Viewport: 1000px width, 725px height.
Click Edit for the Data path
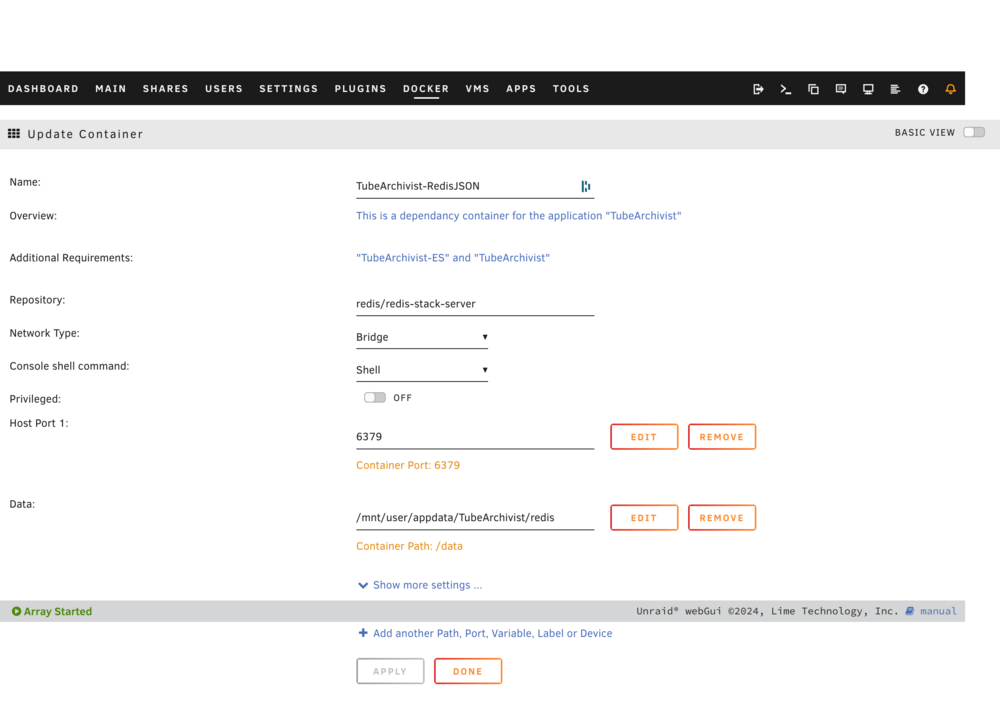coord(644,518)
